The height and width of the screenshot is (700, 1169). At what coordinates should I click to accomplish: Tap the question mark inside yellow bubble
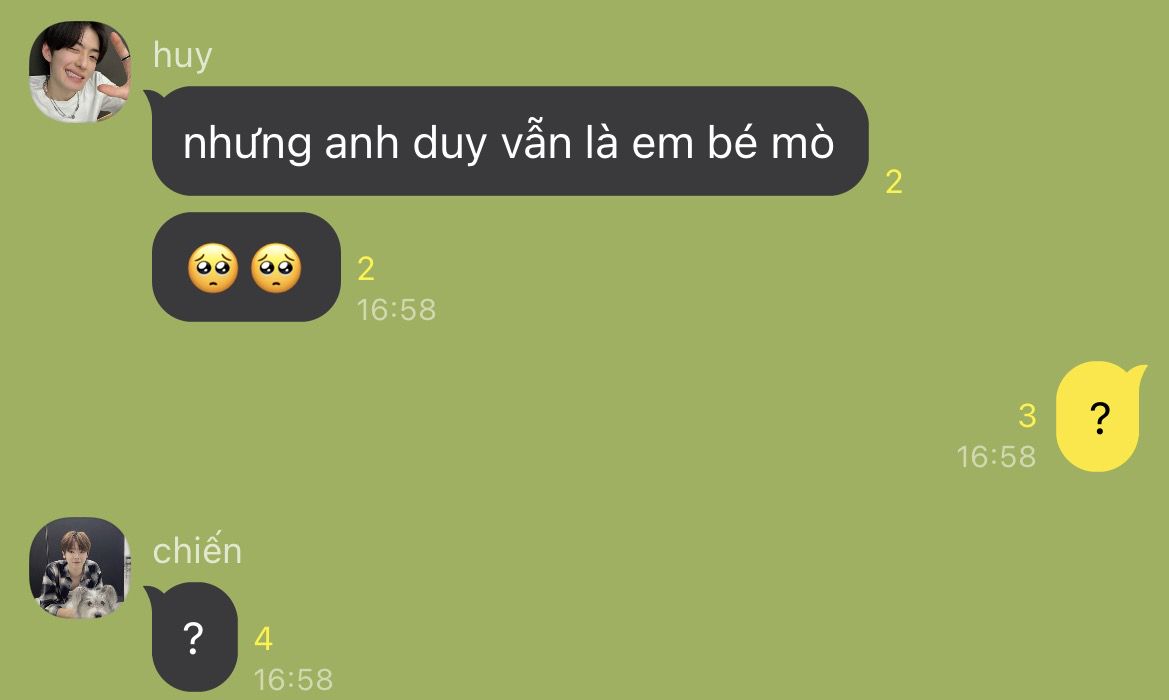1100,417
